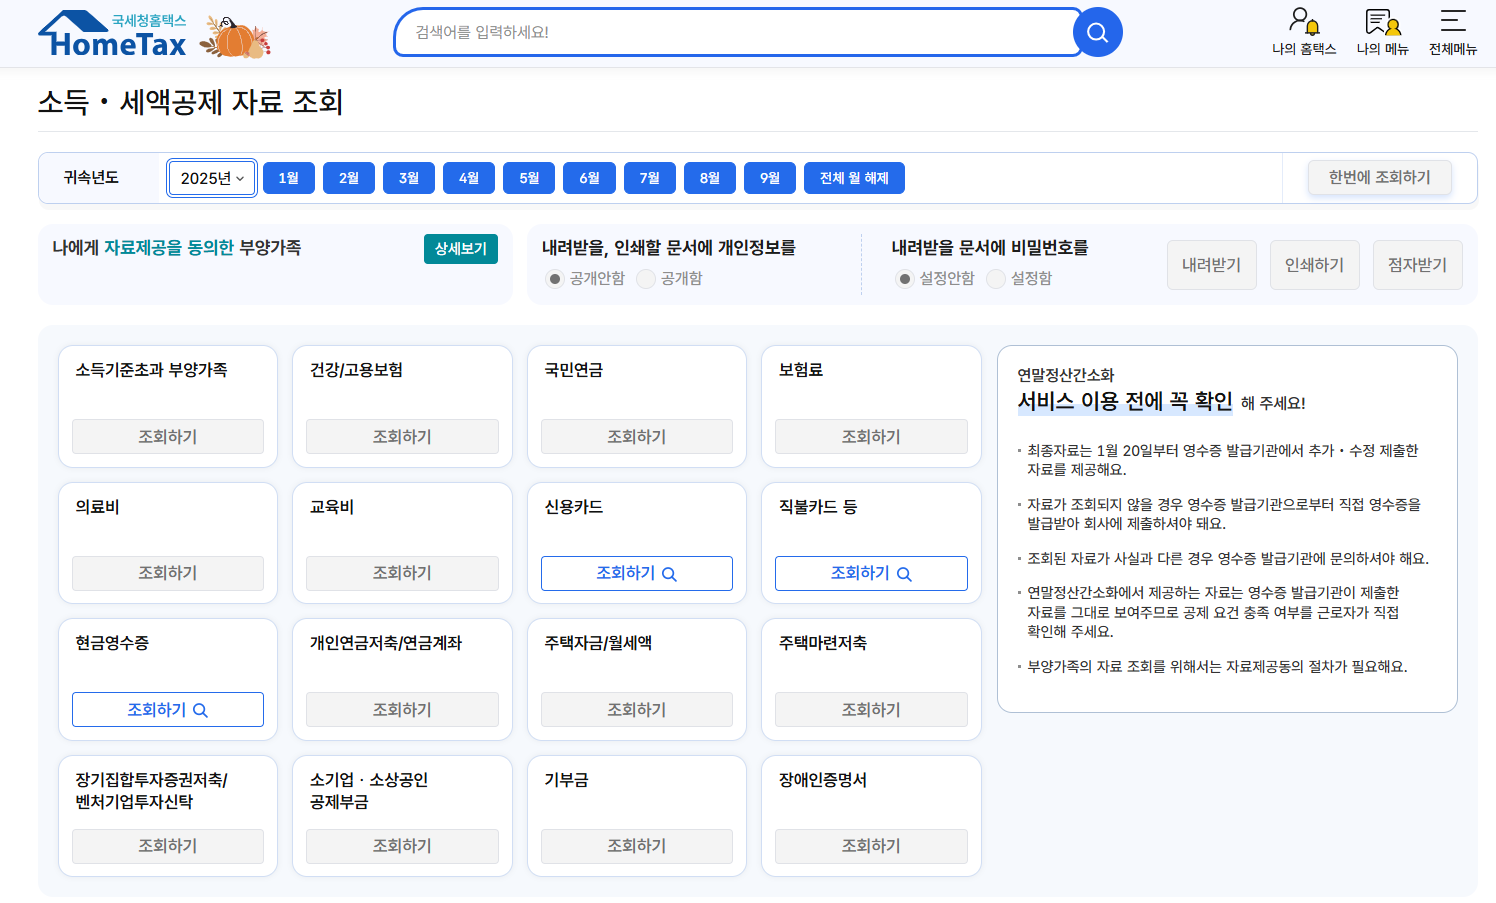Click 조회하기 under 기부금

coord(636,846)
